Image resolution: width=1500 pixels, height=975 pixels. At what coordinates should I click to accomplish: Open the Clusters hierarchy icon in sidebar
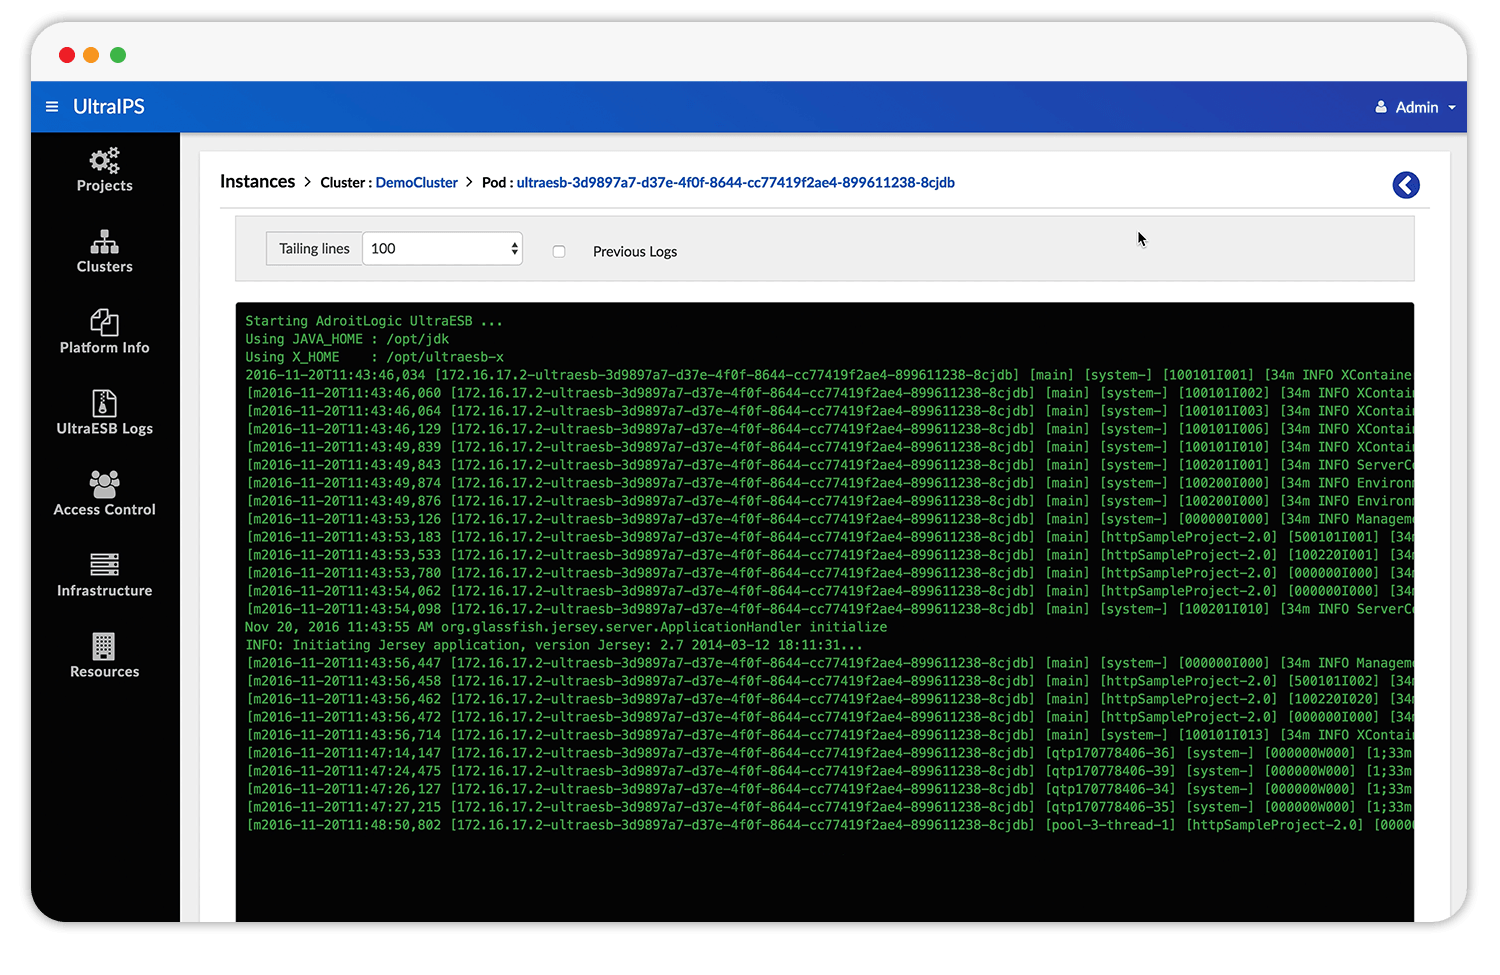click(104, 242)
